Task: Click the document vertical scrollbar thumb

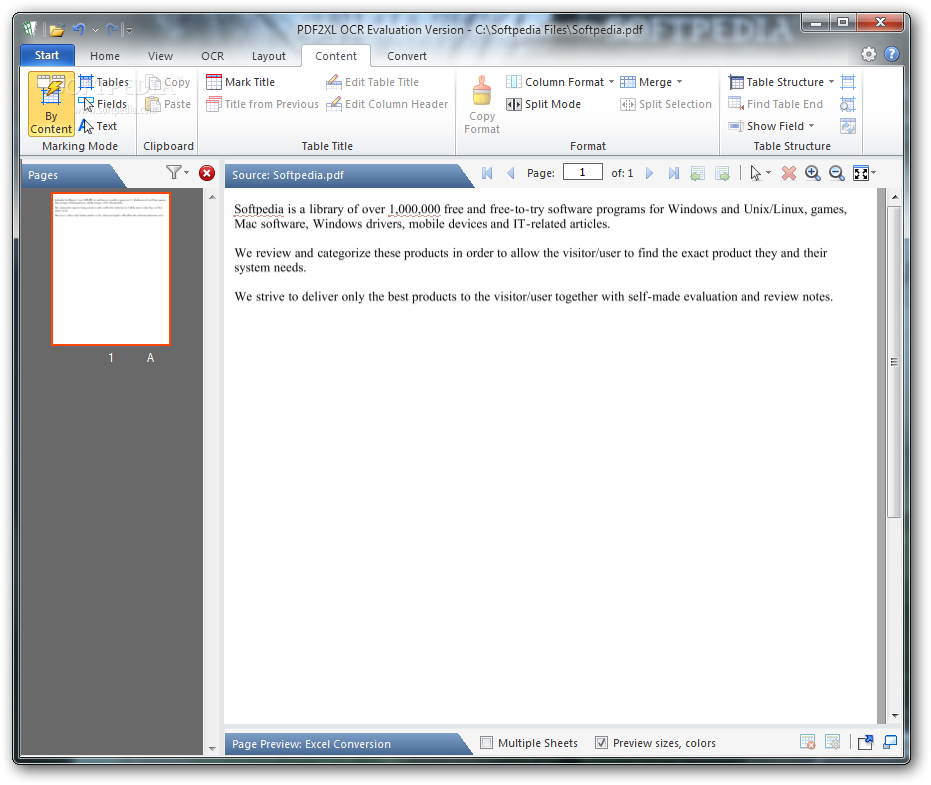Action: pyautogui.click(x=894, y=362)
